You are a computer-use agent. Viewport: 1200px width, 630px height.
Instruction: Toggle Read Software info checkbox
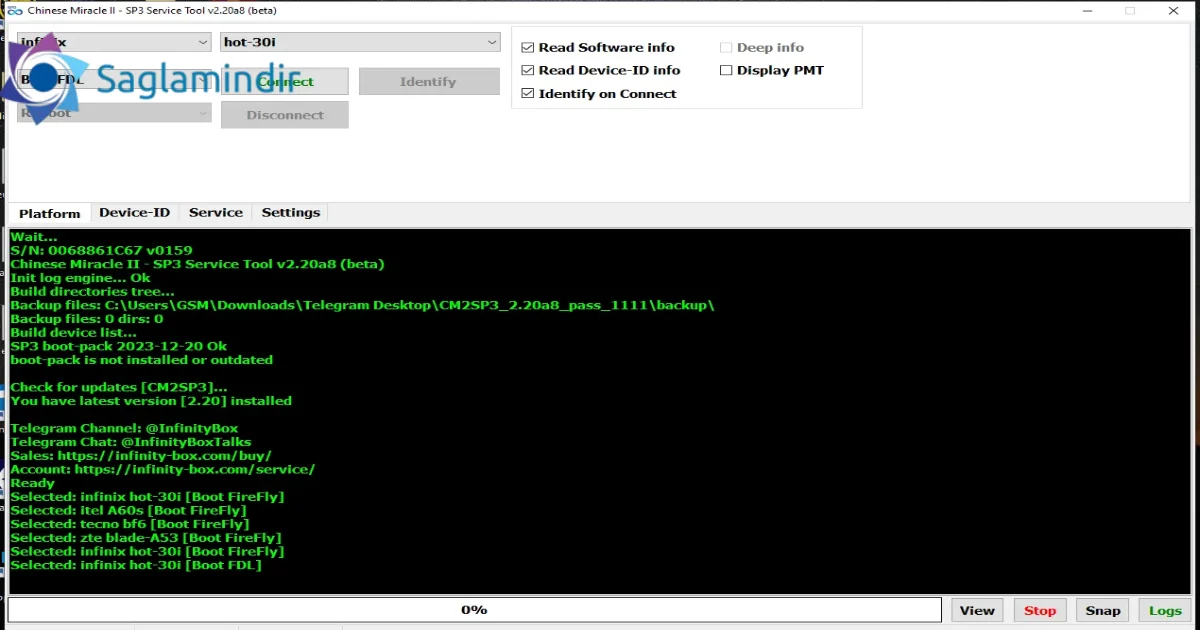[x=528, y=47]
